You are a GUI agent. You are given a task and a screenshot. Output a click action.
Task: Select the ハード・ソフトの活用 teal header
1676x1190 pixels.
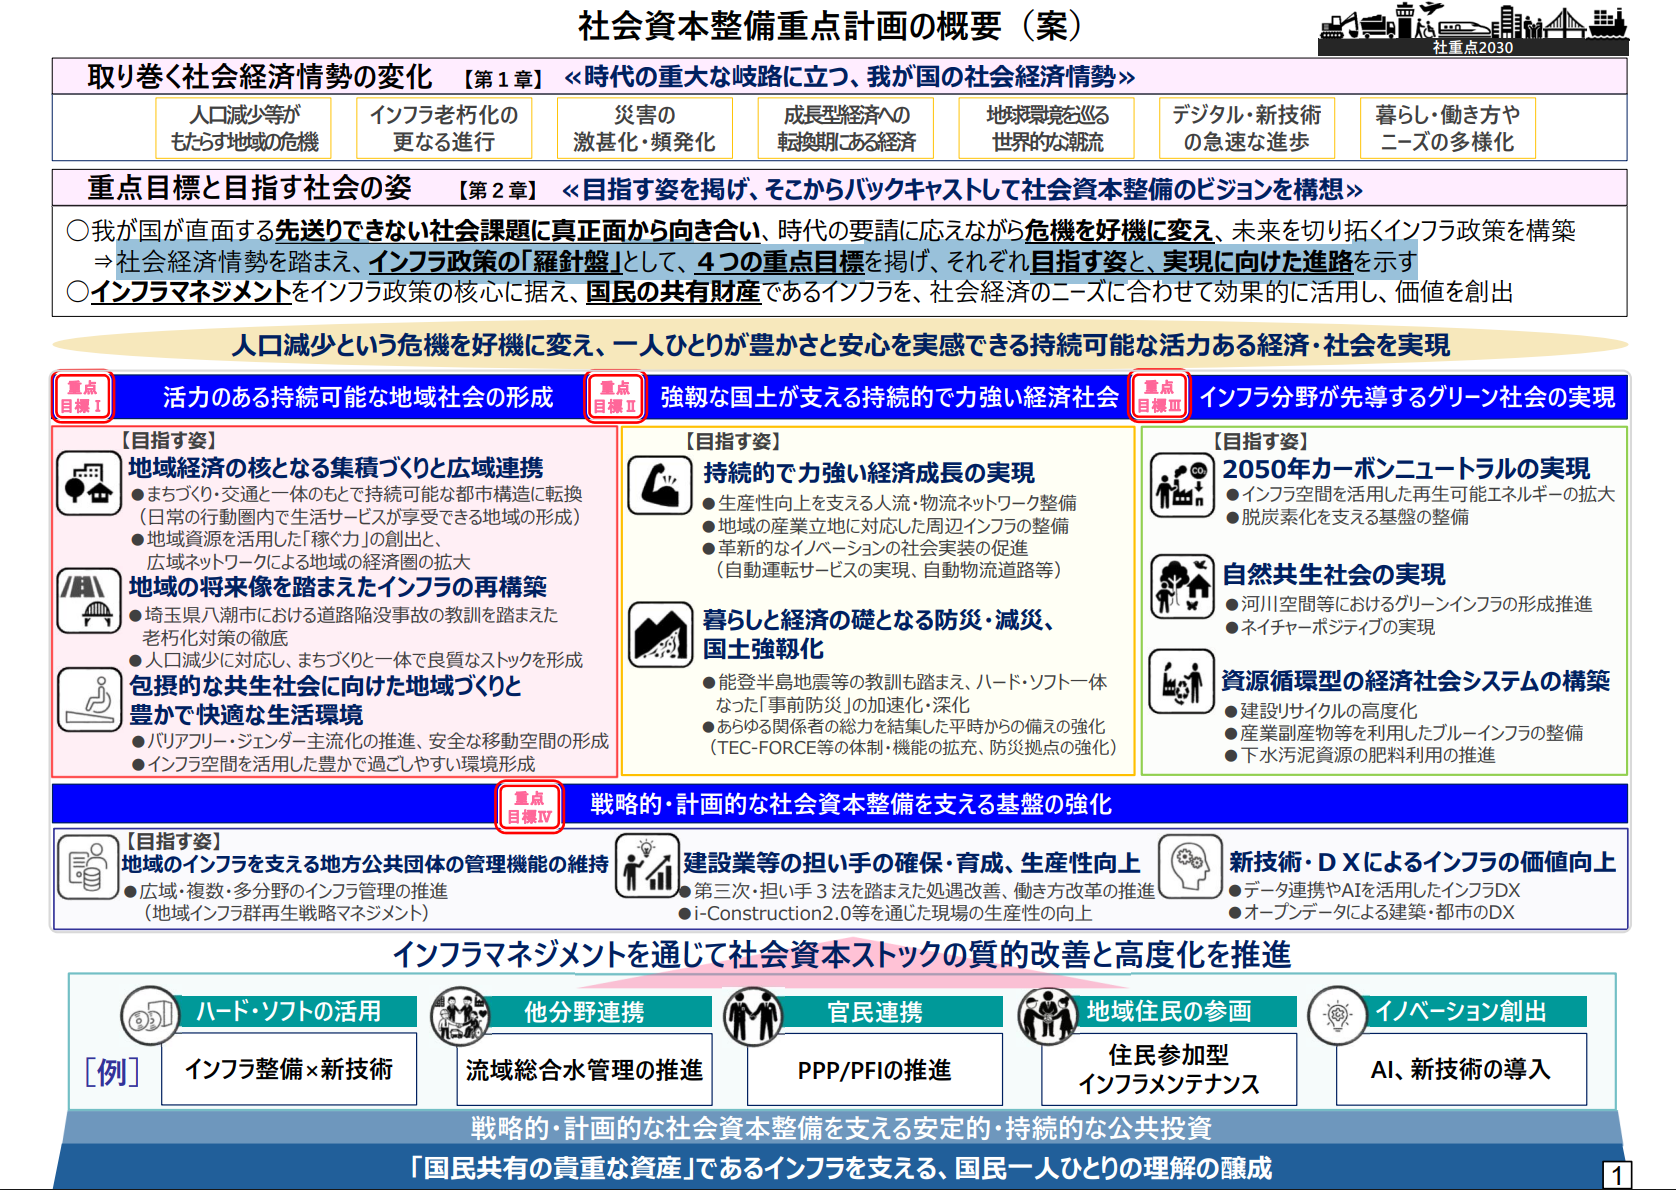coord(289,1011)
